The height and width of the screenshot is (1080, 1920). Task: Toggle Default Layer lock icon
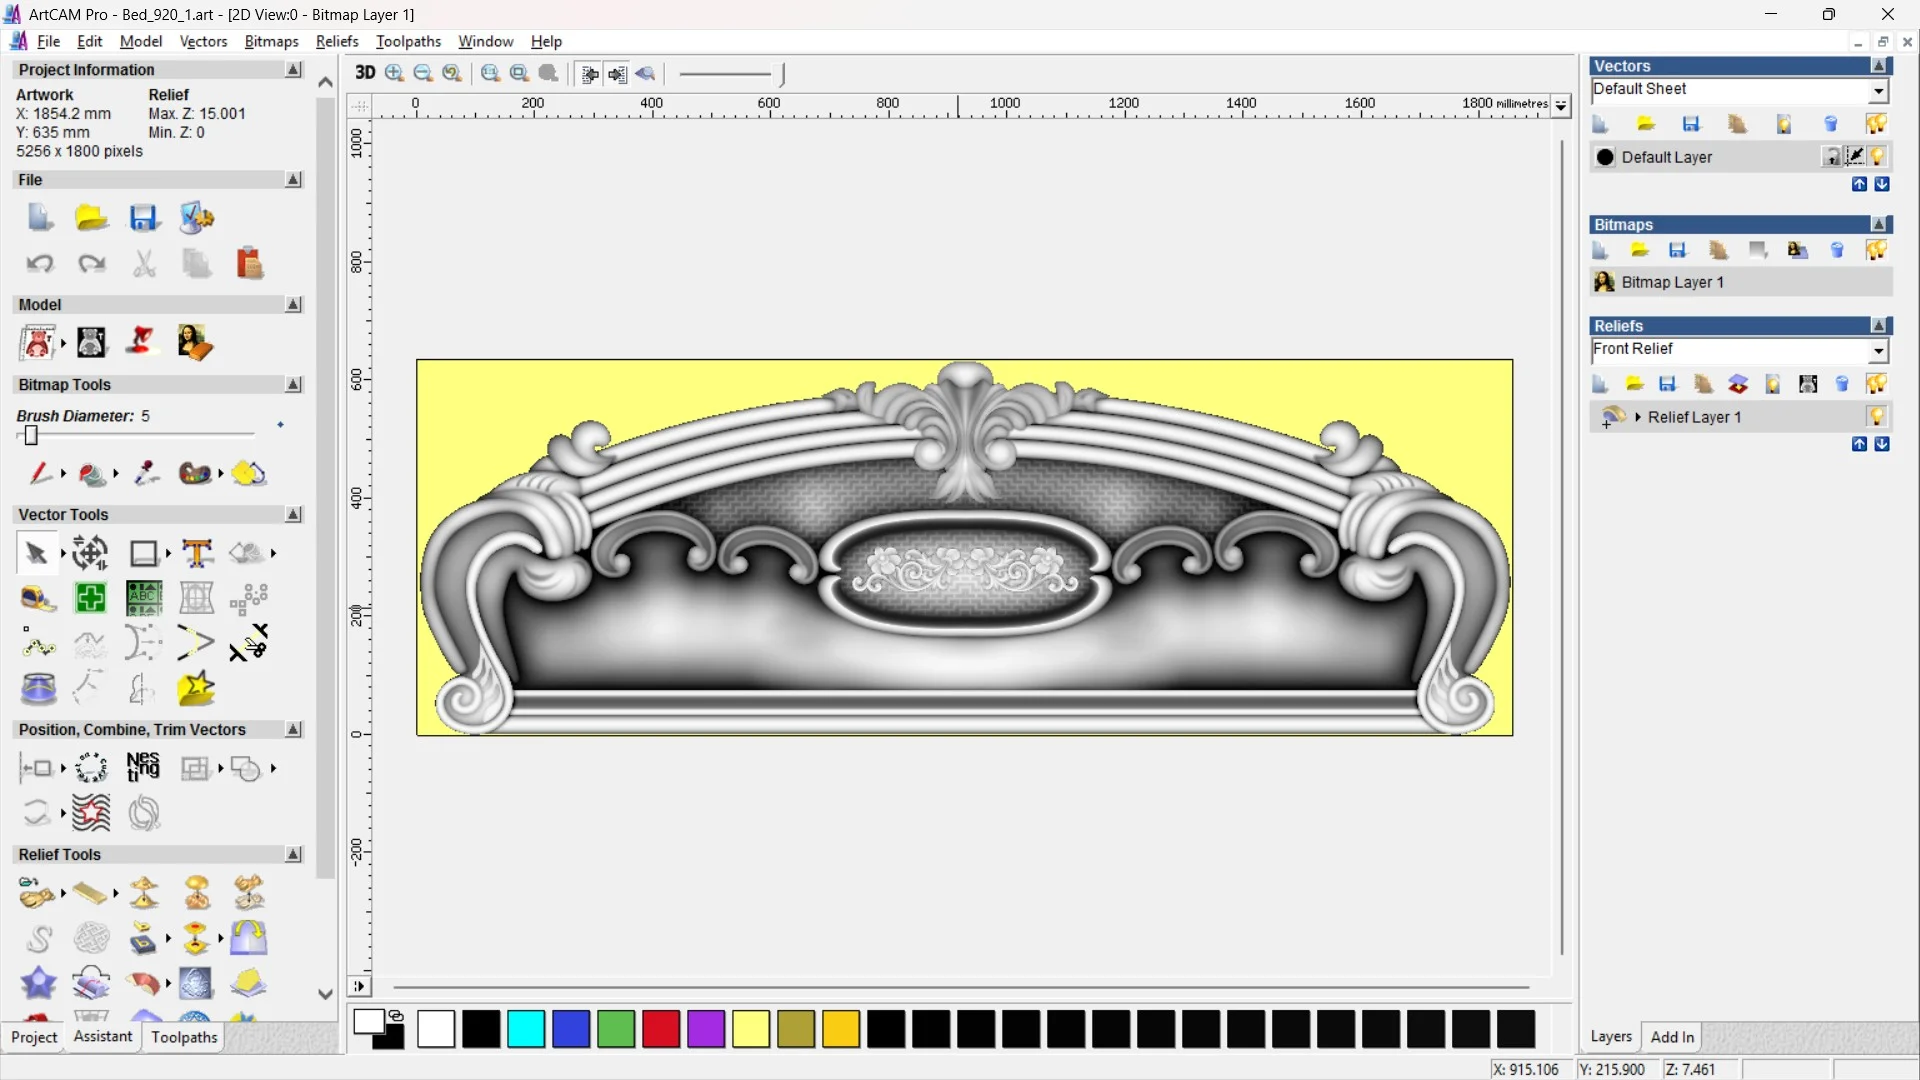pos(1831,157)
